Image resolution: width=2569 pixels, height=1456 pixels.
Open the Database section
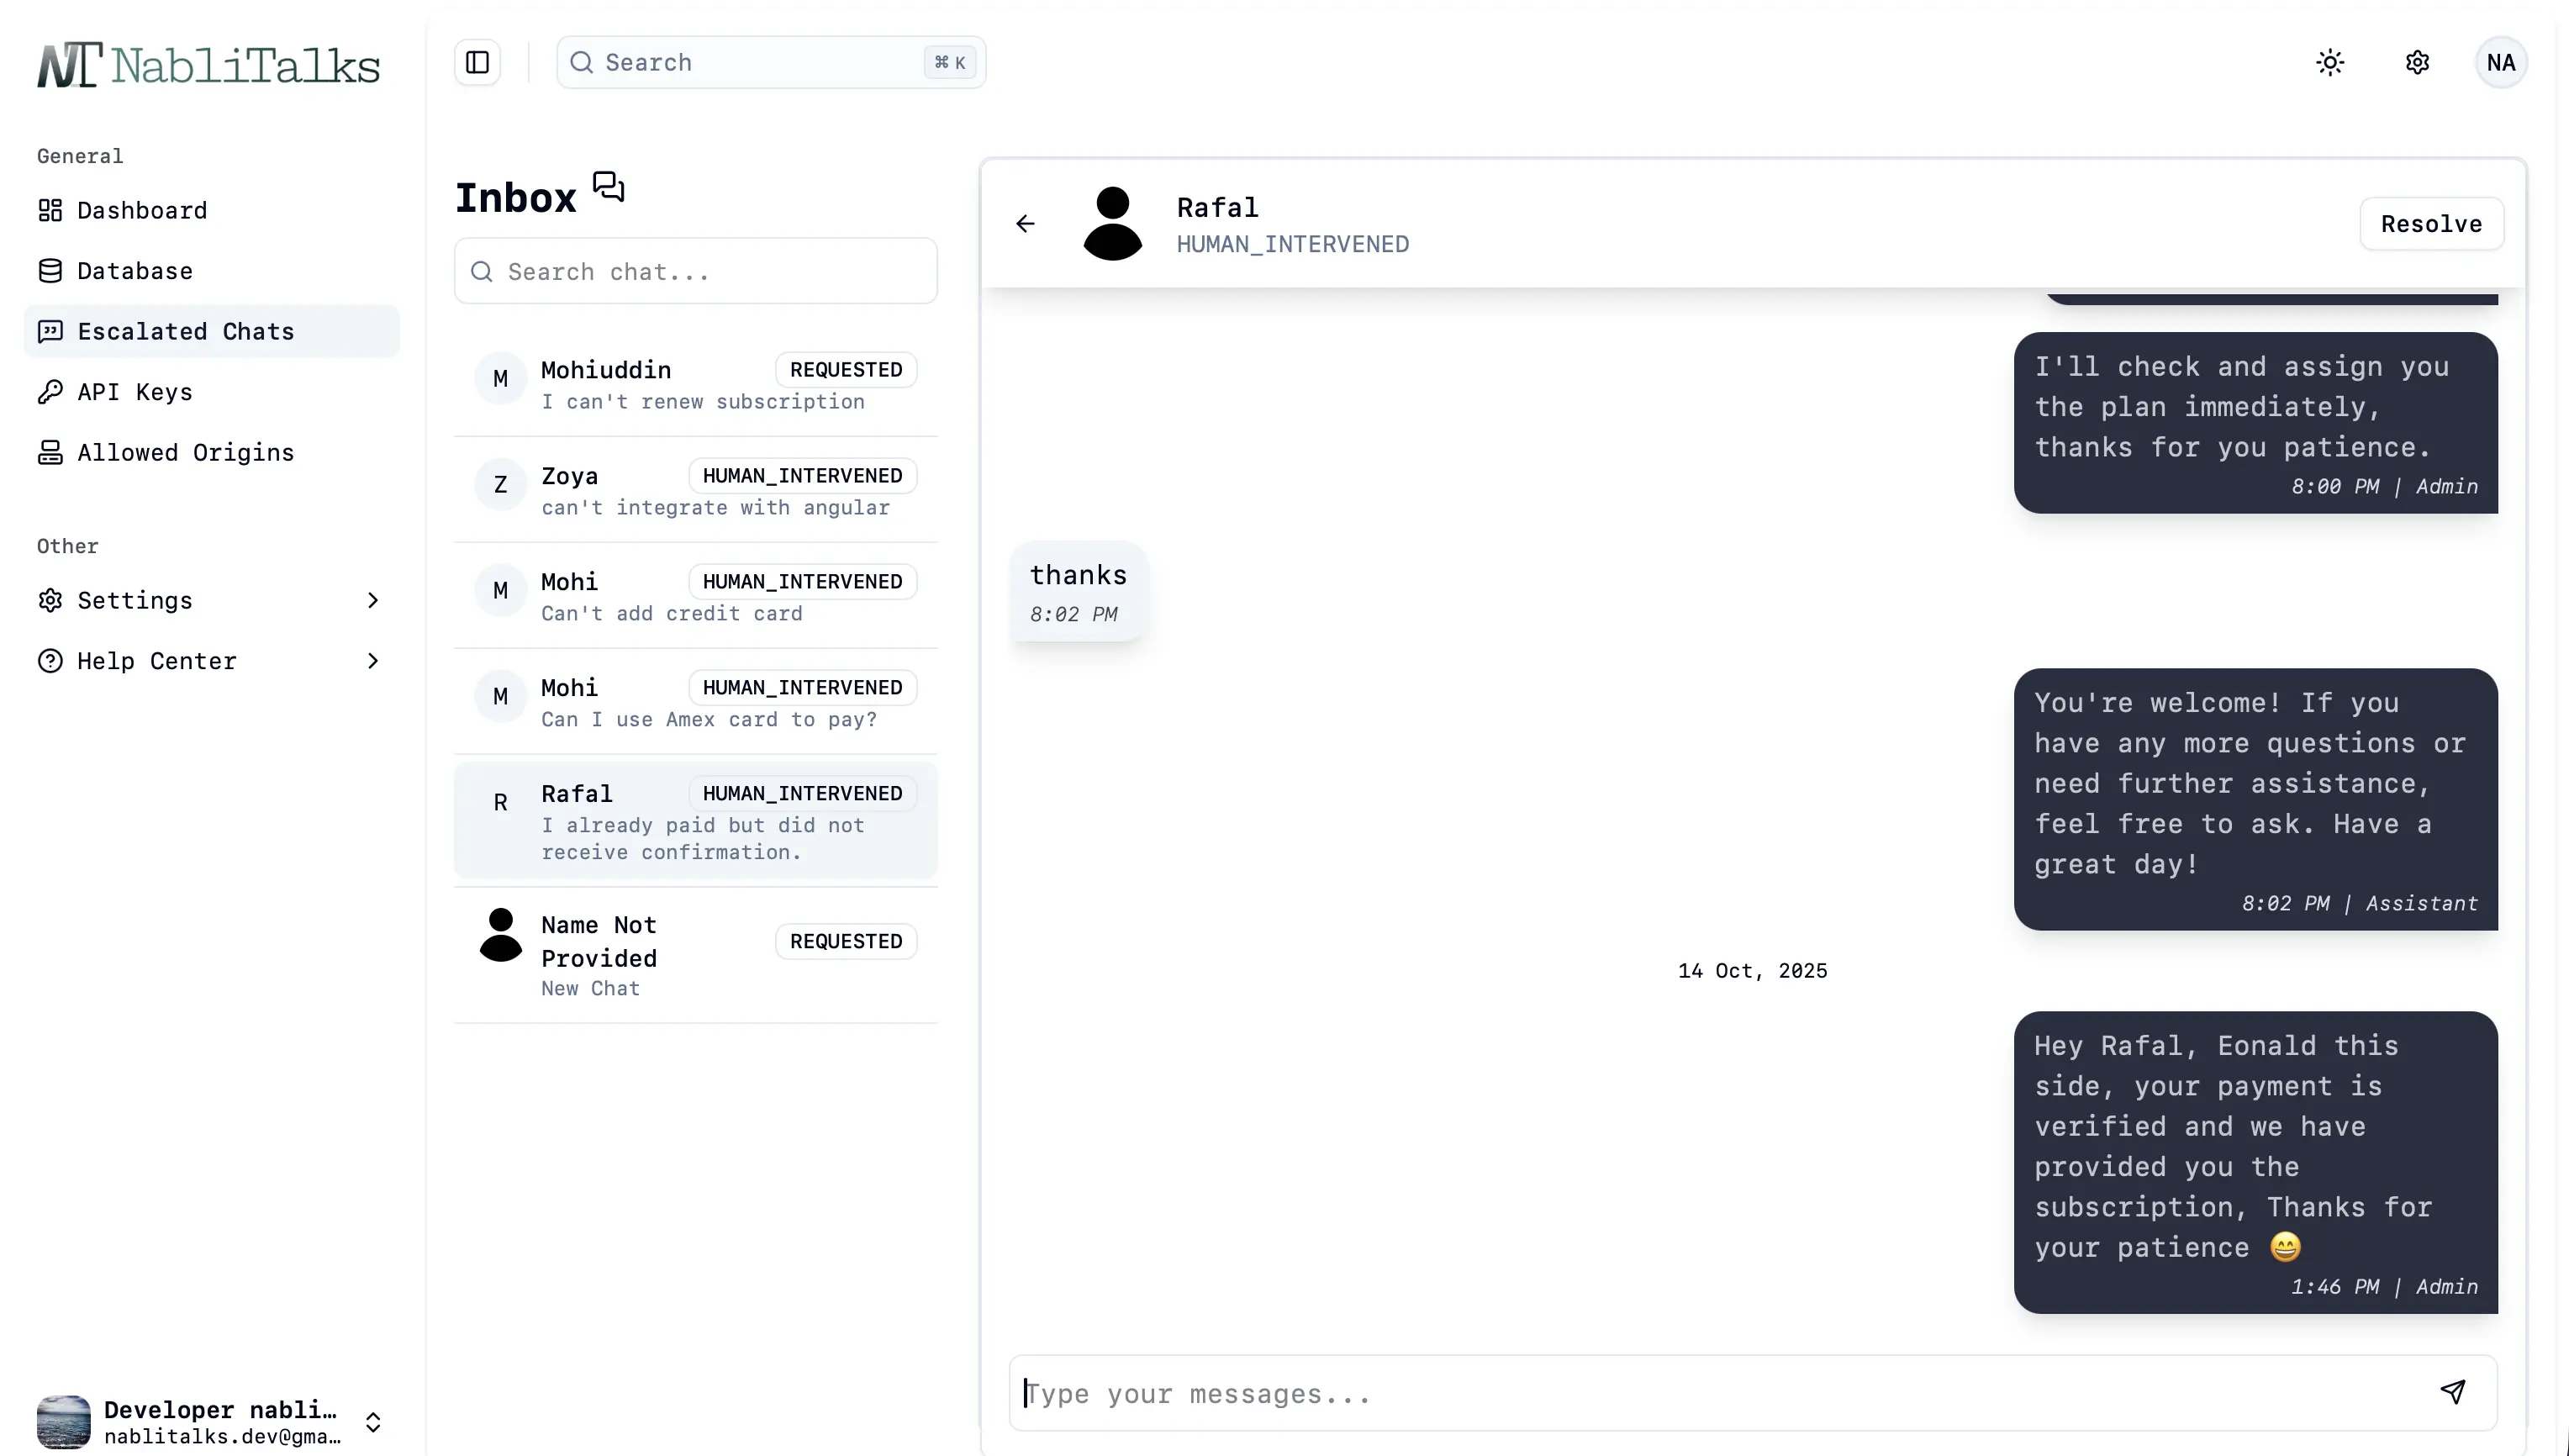click(135, 271)
